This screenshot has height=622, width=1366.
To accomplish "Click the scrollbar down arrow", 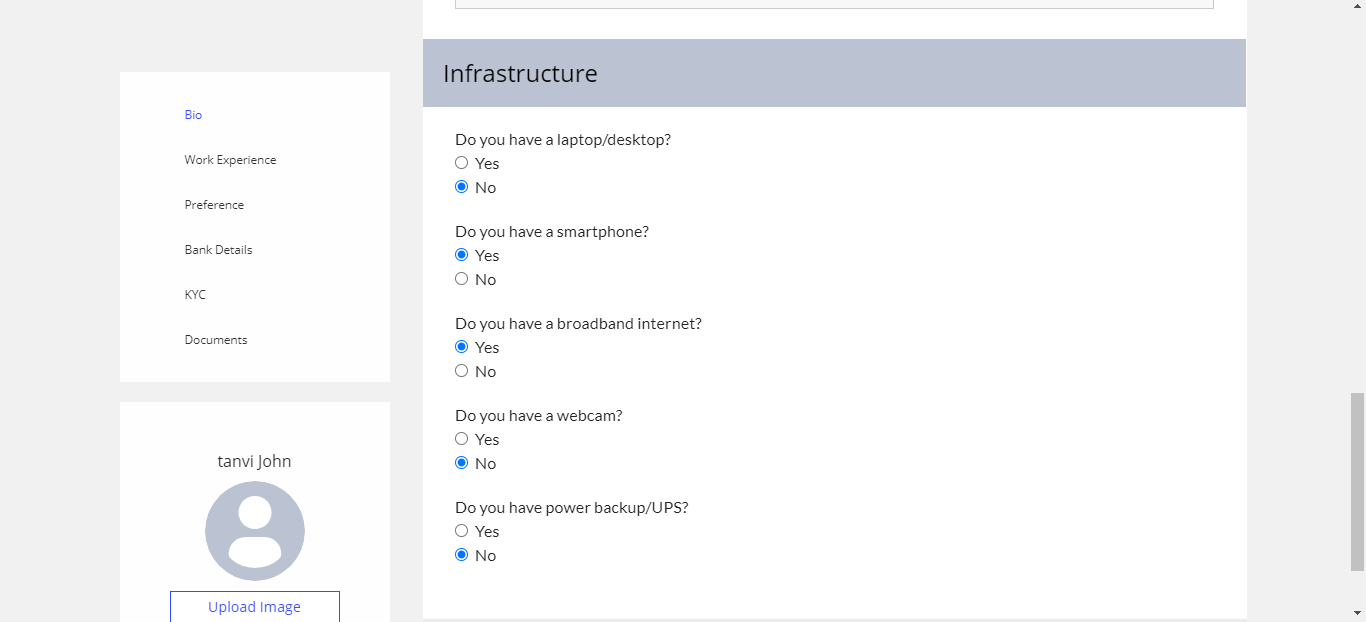I will tap(1357, 611).
